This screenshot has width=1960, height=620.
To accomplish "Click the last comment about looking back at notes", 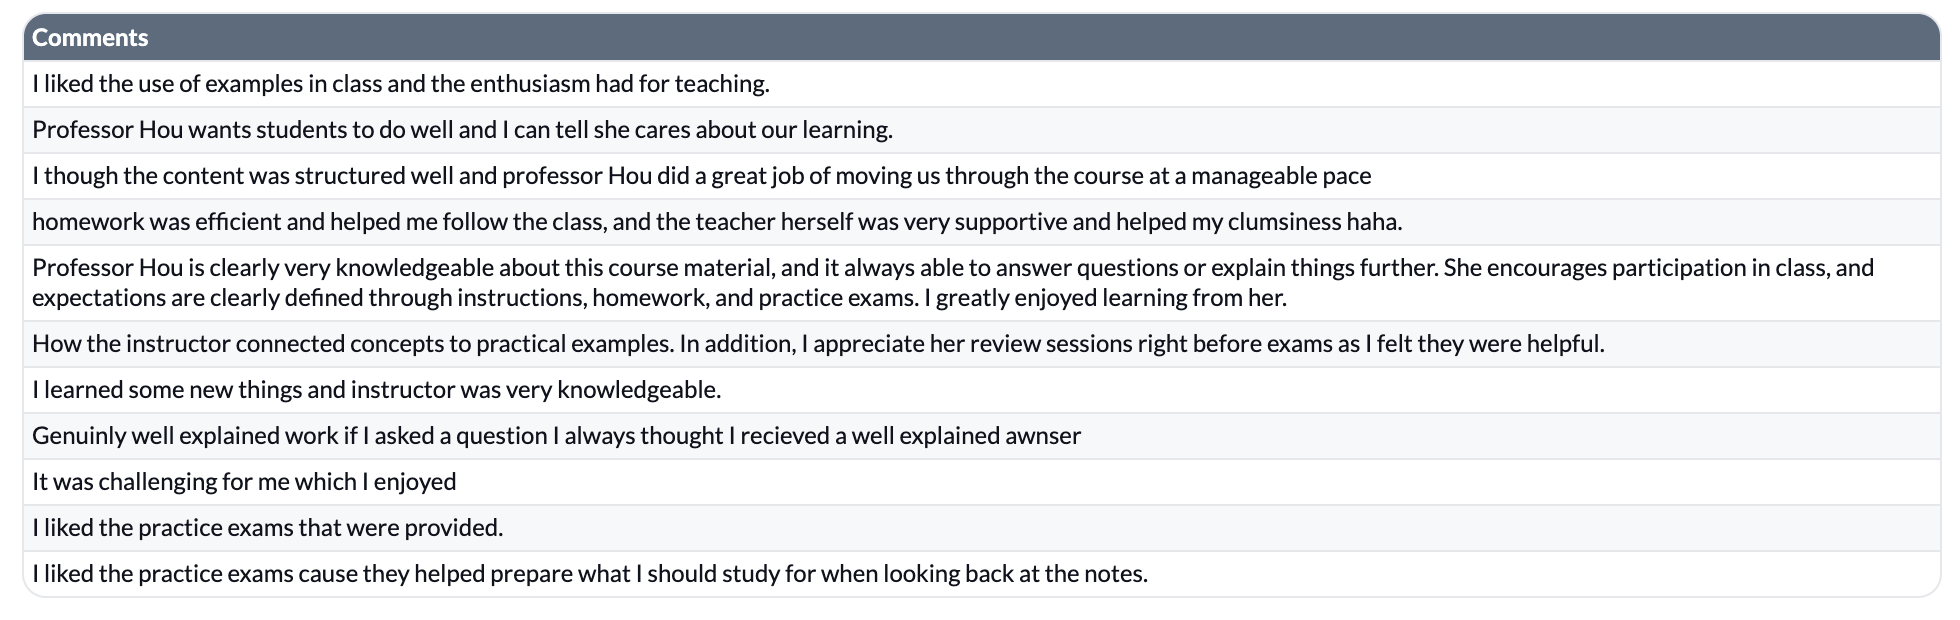I will tap(981, 574).
